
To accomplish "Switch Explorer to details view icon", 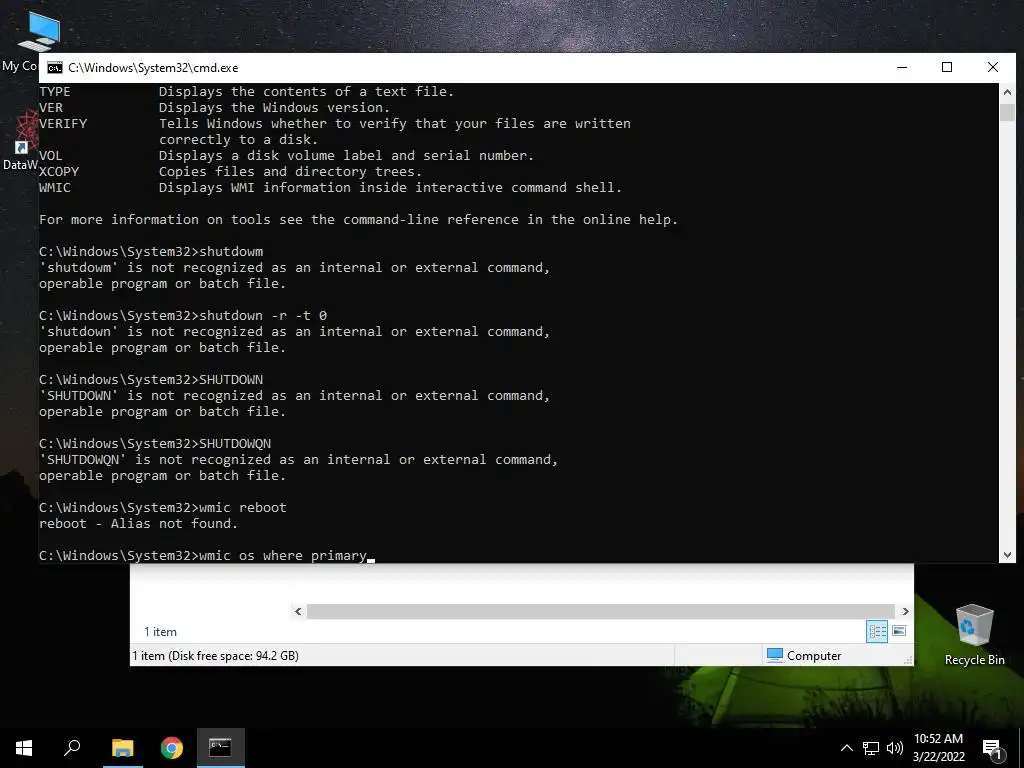I will point(877,631).
